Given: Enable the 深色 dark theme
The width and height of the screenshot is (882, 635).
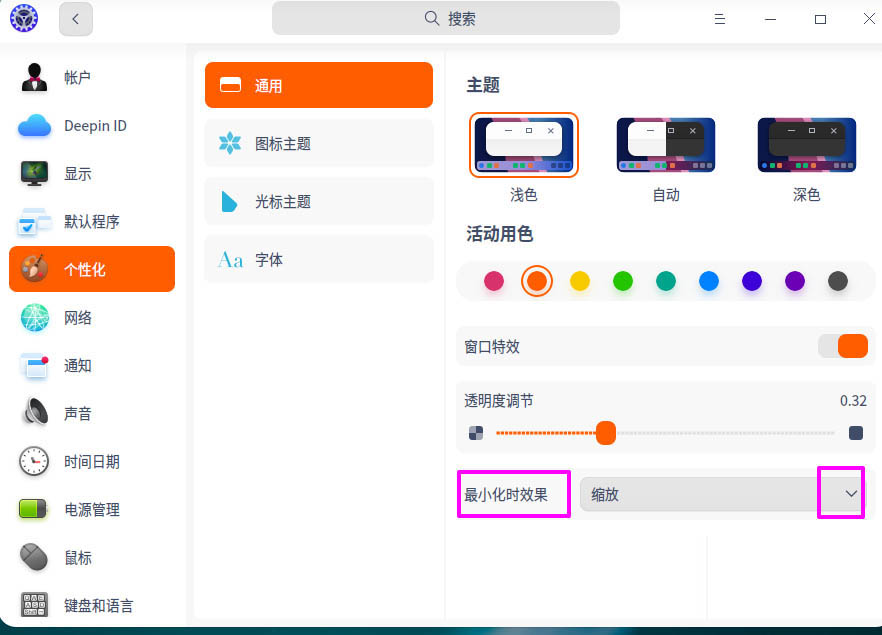Looking at the screenshot, I should [x=806, y=144].
